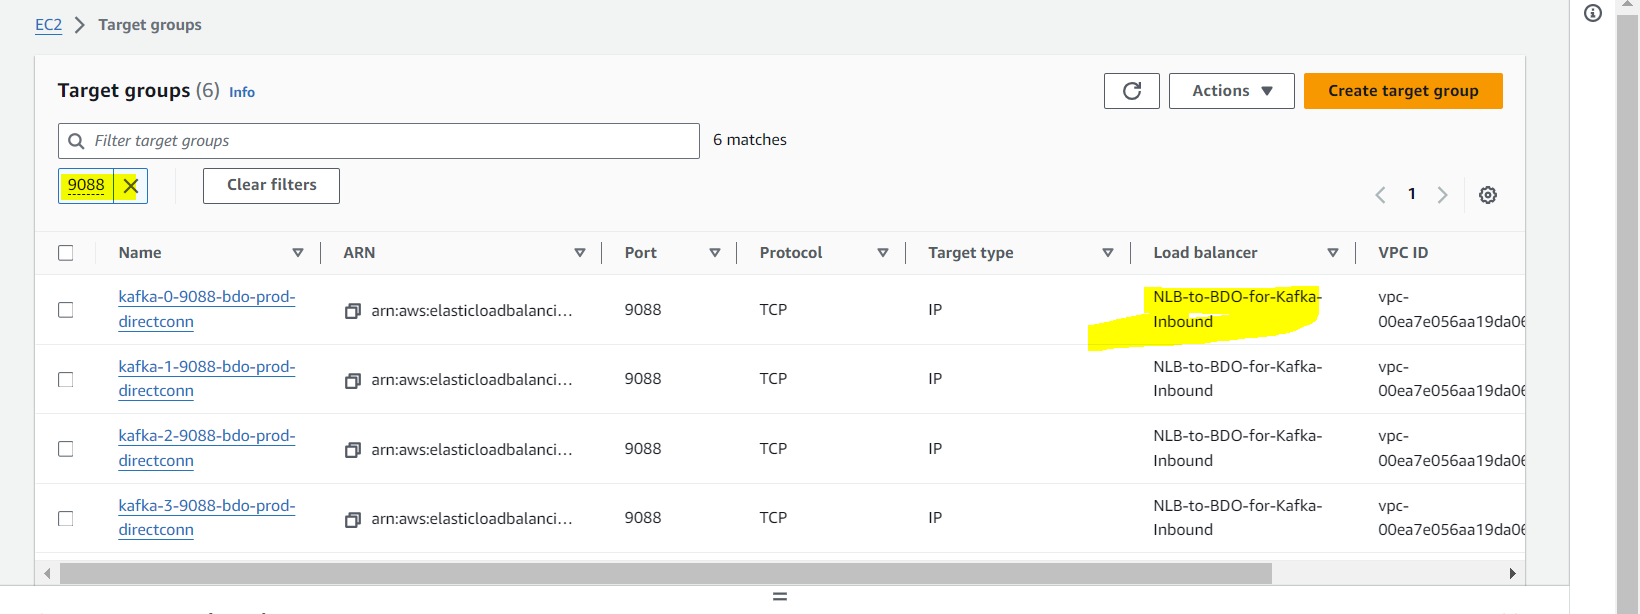Sort by Protocol column arrow
This screenshot has height=614, width=1640.
[x=882, y=253]
